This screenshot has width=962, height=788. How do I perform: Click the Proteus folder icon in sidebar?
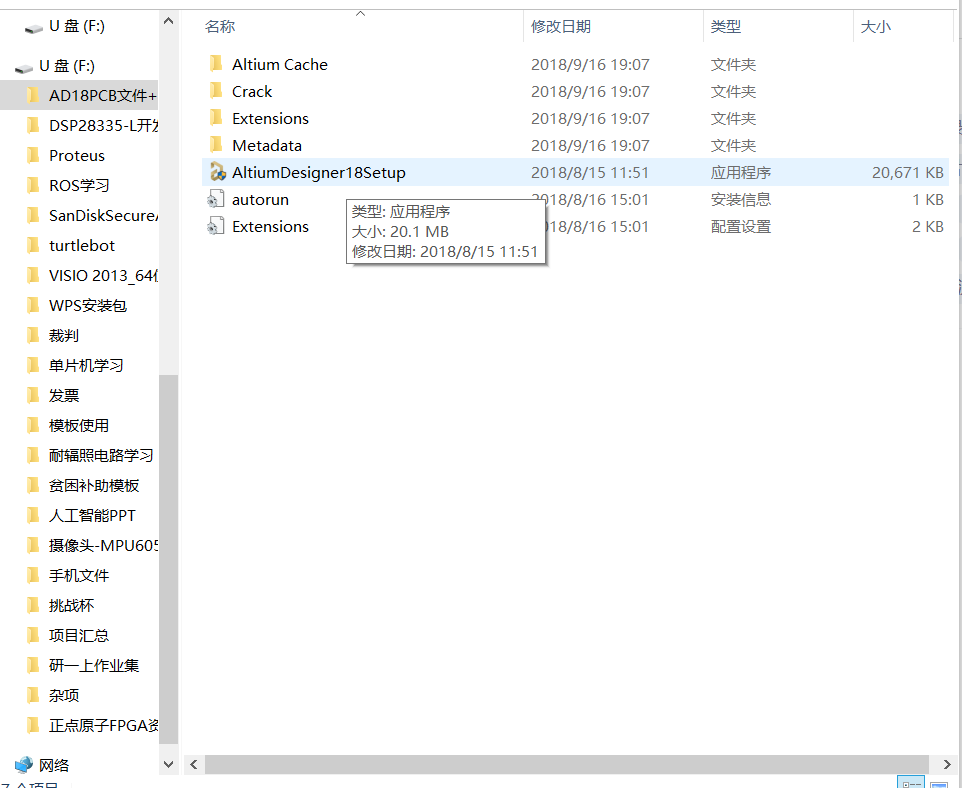click(x=34, y=155)
